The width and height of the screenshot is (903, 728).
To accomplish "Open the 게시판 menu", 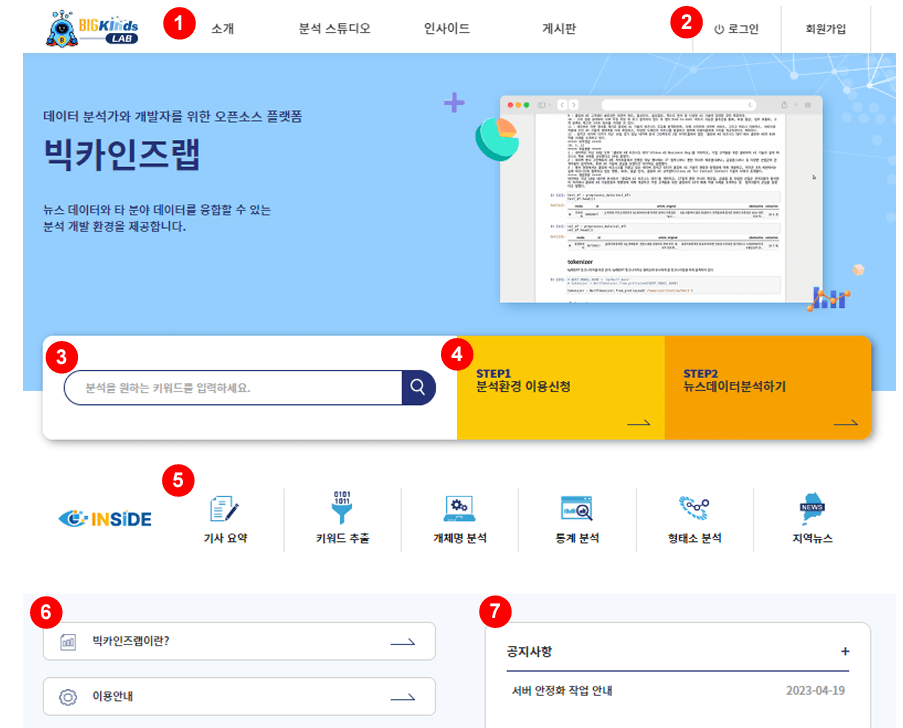I will [559, 28].
